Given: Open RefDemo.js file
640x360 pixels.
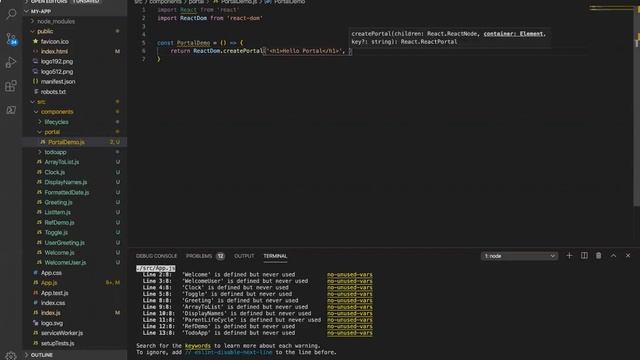Looking at the screenshot, I should click(59, 222).
